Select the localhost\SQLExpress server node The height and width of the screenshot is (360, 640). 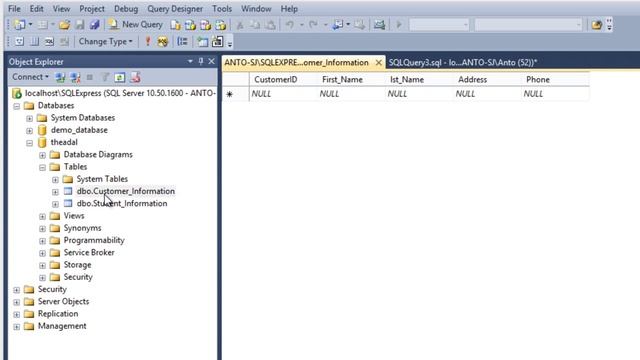pos(120,93)
